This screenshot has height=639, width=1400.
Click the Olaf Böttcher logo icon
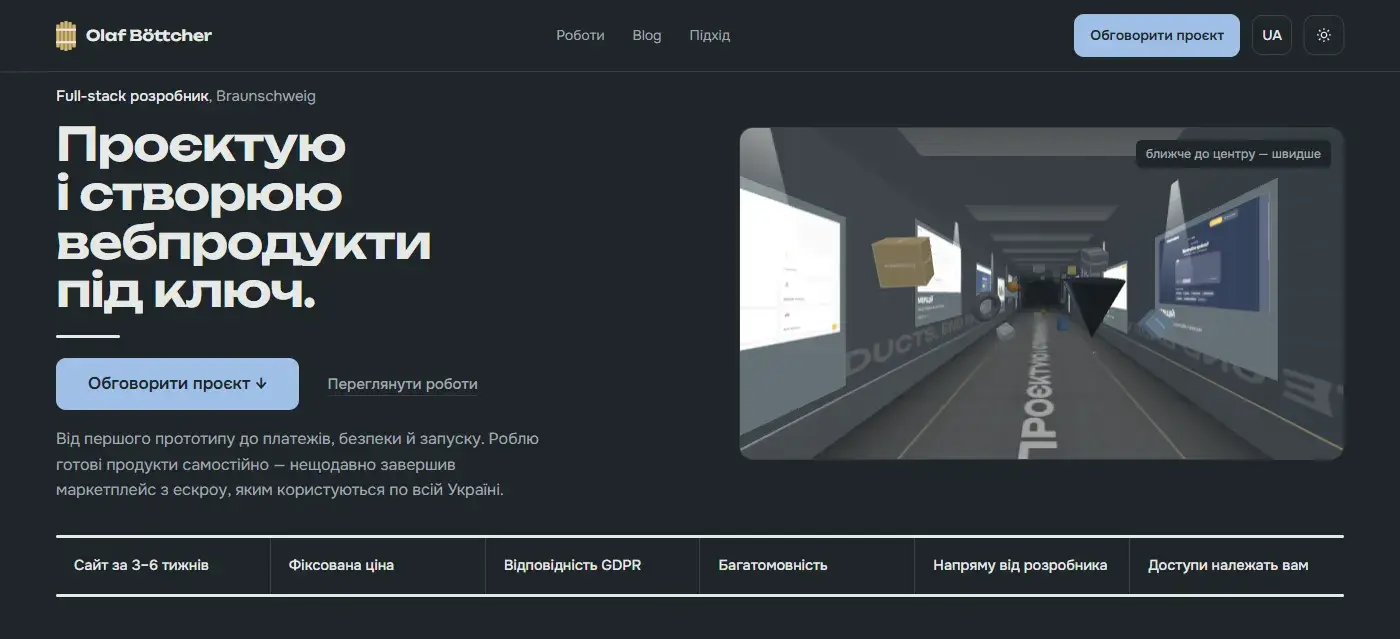pyautogui.click(x=66, y=35)
